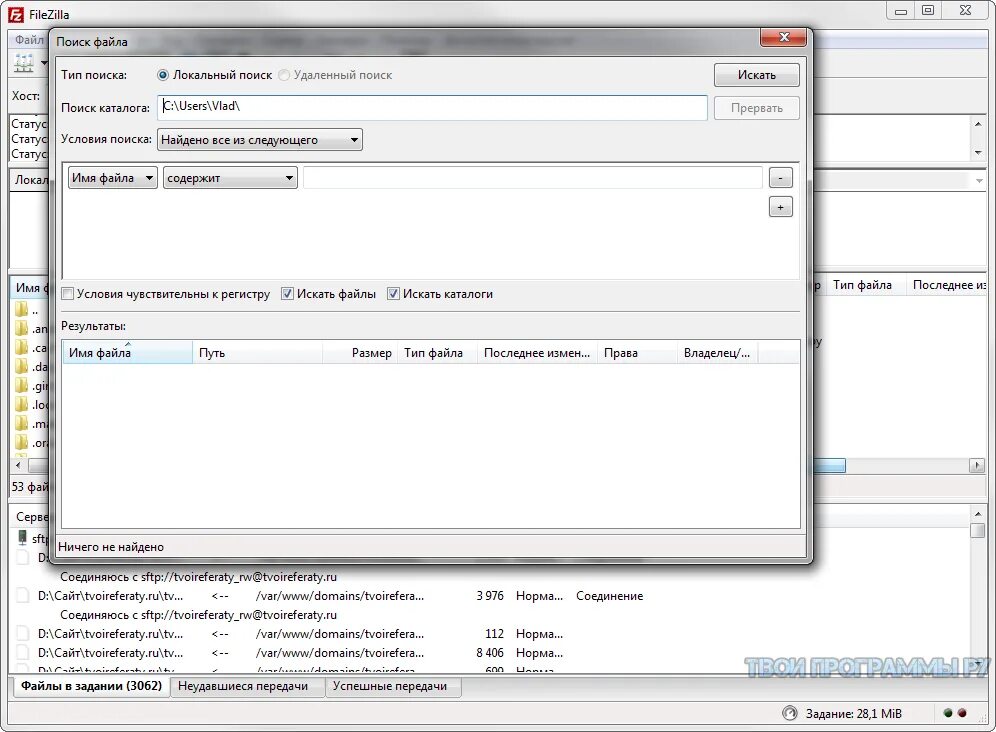Minimize the FileZilla window

[901, 10]
